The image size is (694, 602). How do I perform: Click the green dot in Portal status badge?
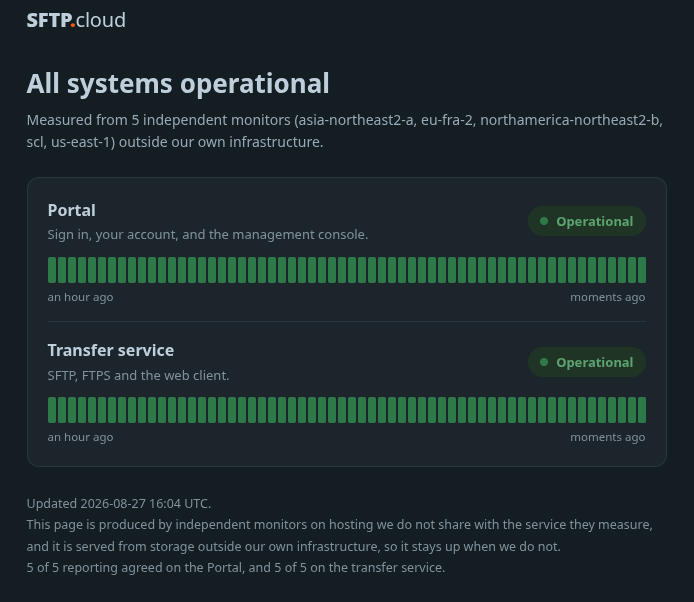point(544,221)
